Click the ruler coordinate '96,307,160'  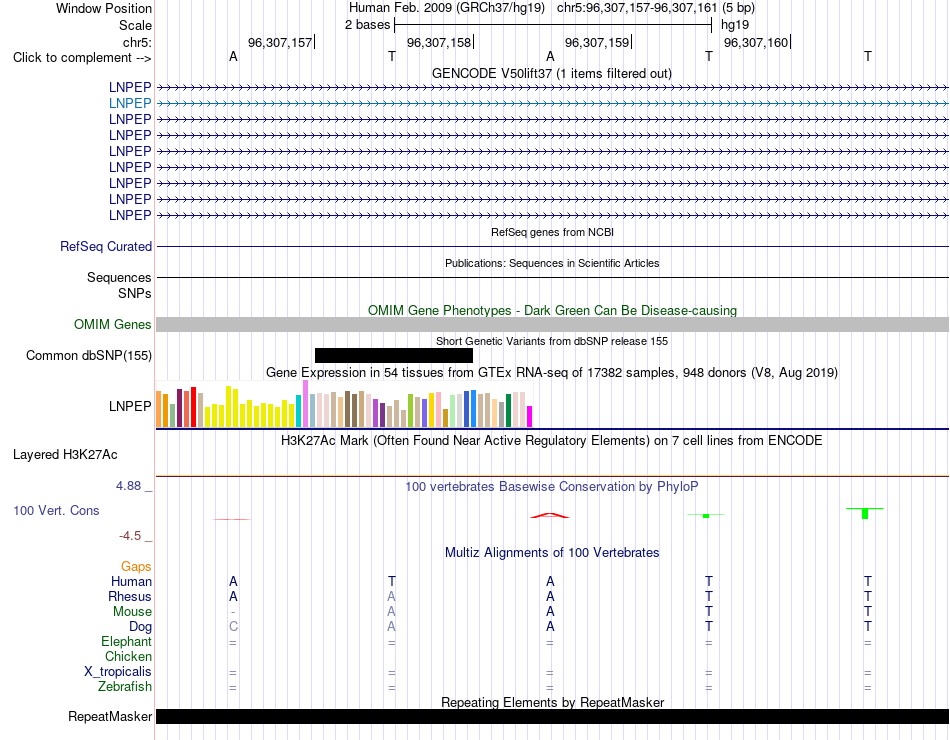756,42
